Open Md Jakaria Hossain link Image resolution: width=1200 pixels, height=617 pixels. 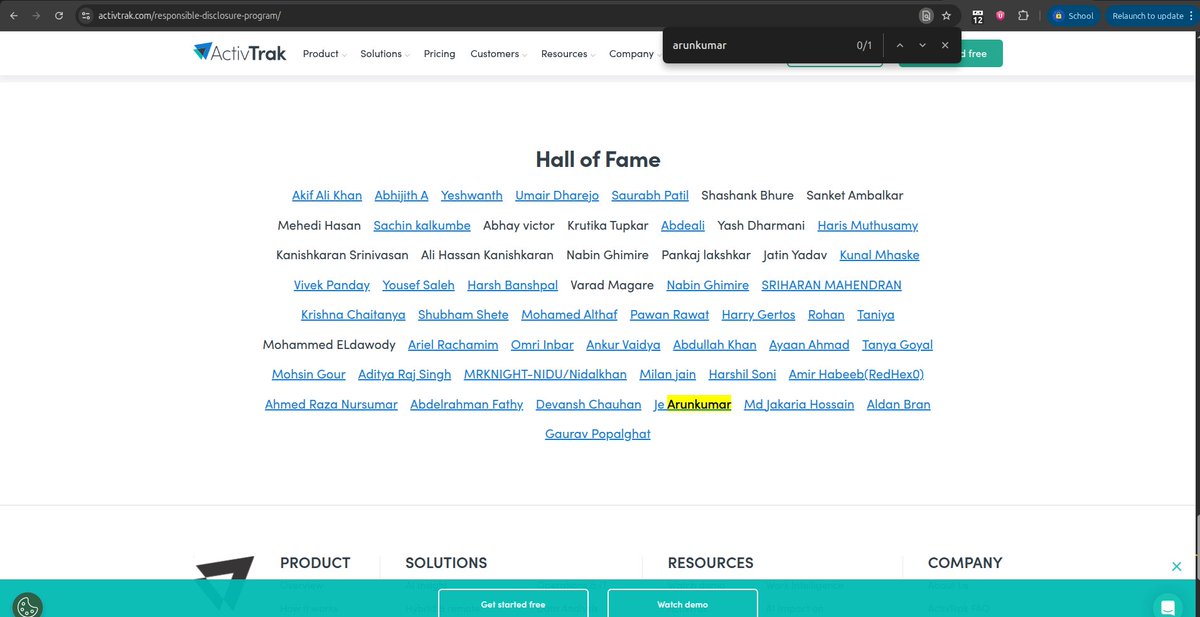[x=799, y=405]
